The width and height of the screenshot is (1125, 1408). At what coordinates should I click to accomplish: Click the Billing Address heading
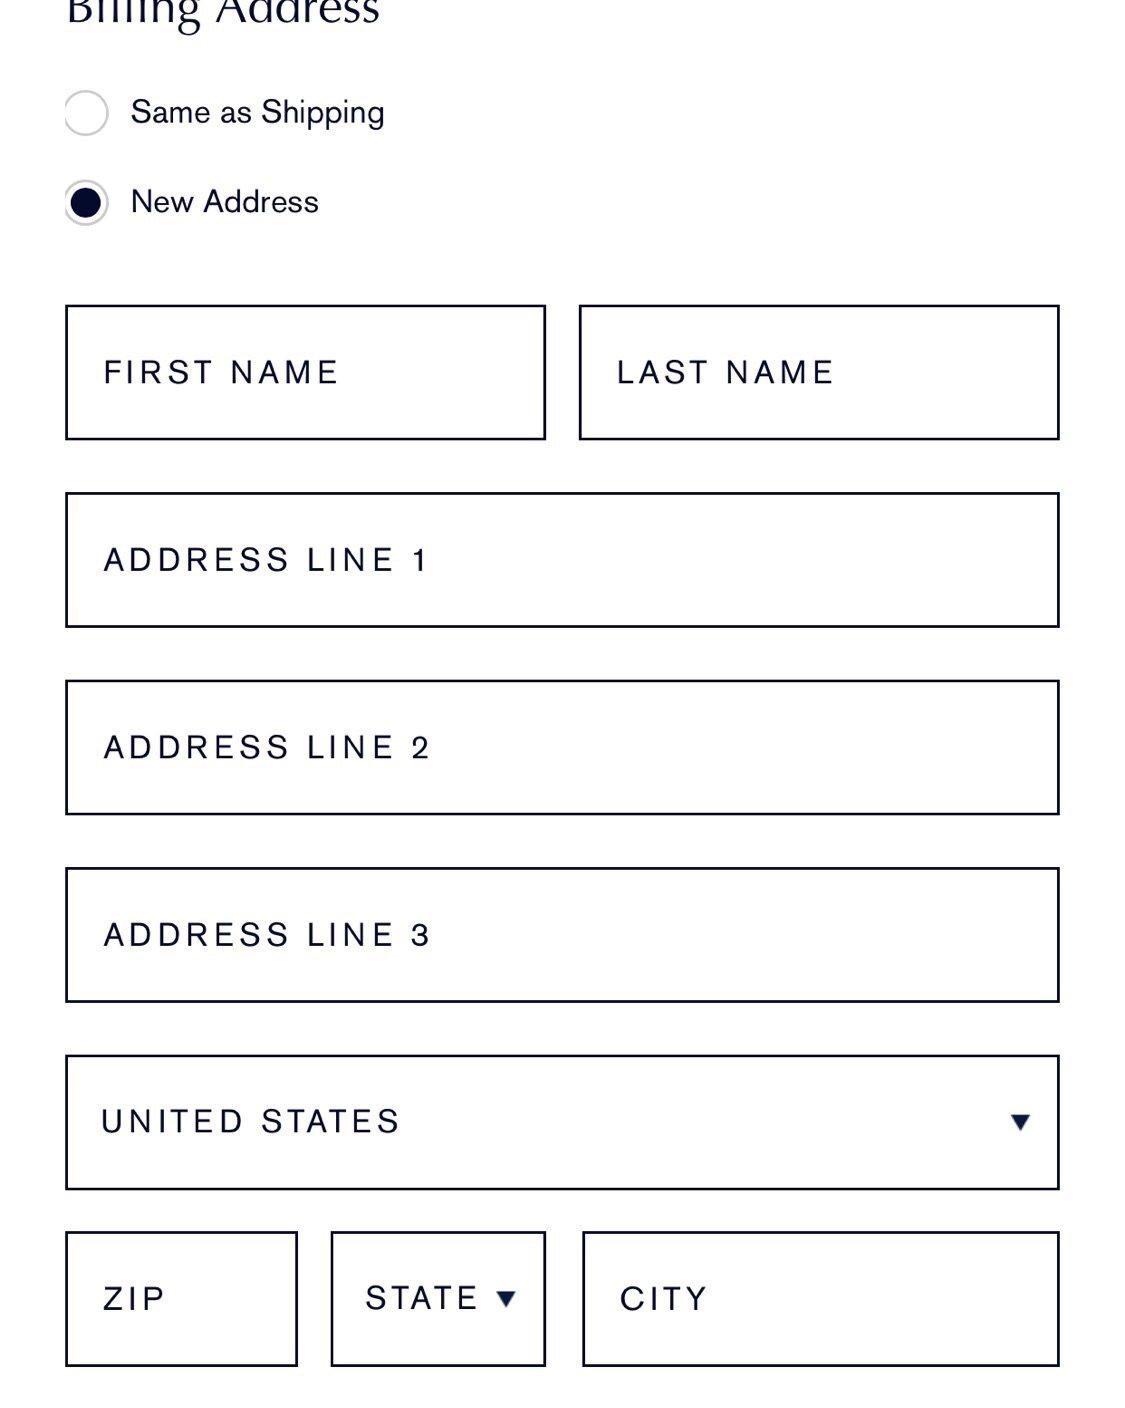click(x=223, y=12)
